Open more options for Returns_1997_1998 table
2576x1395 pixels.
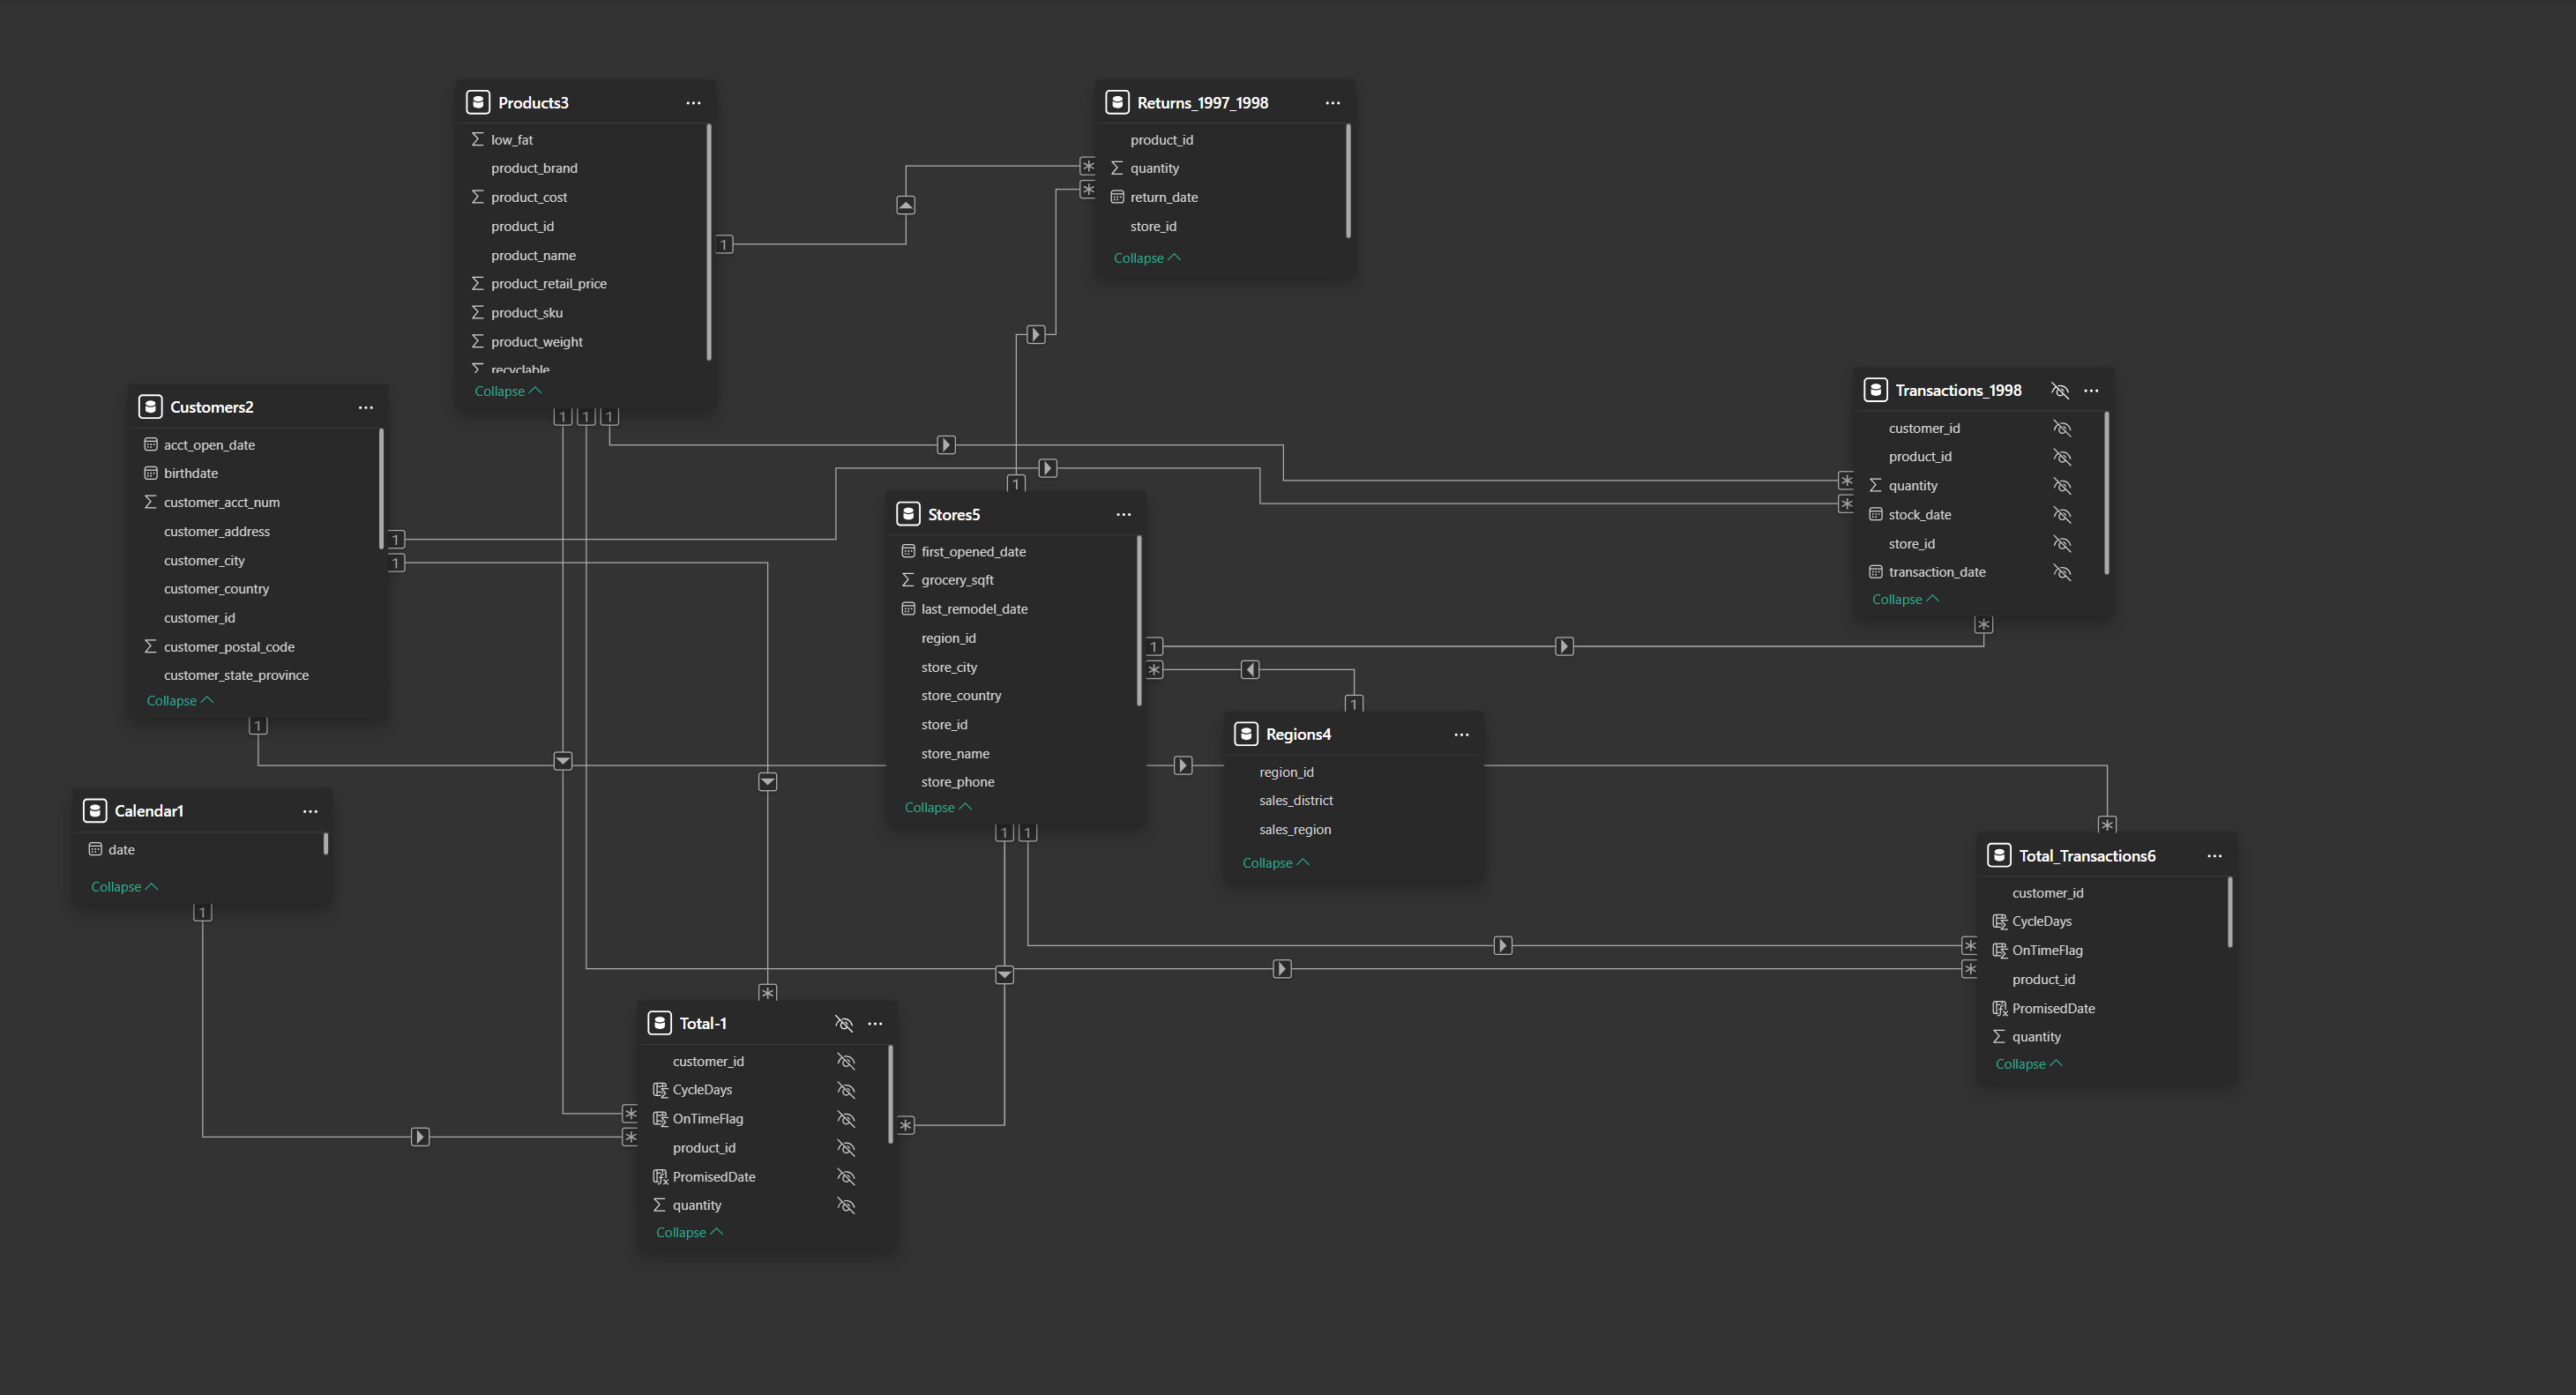click(1332, 103)
